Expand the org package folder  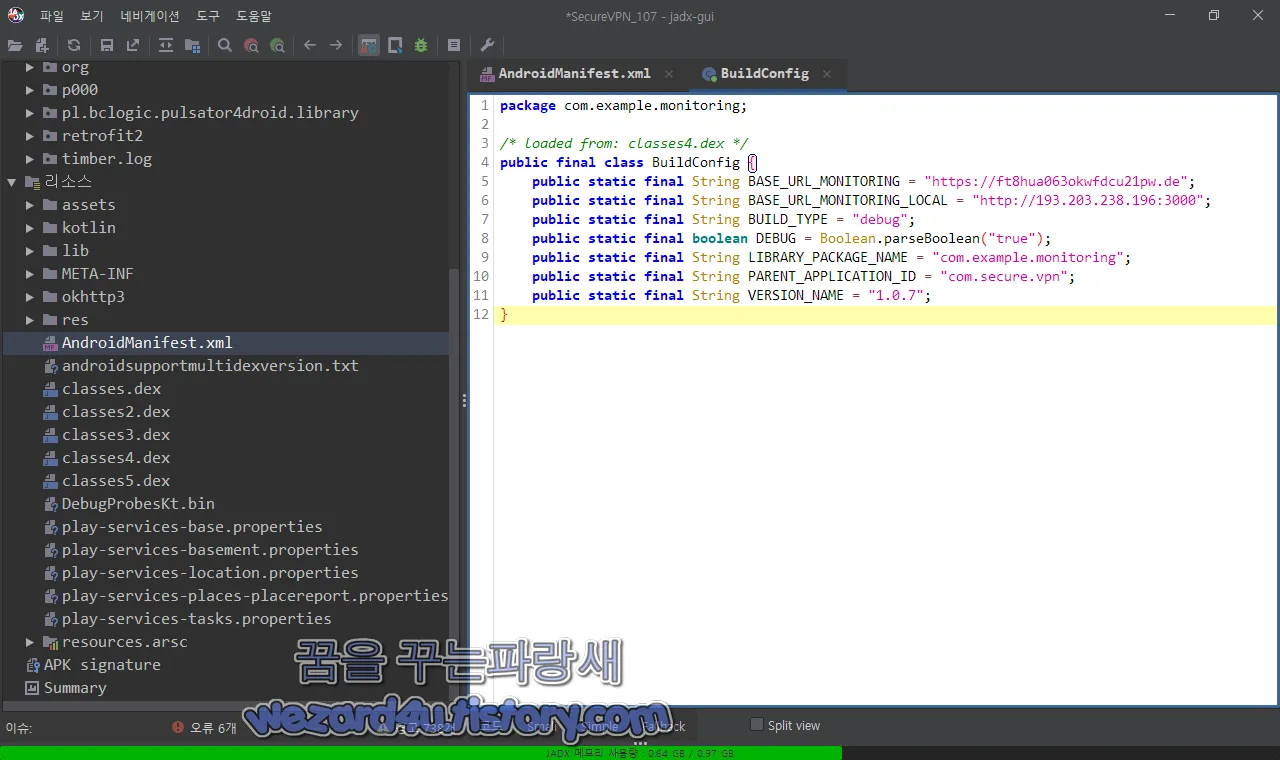pyautogui.click(x=29, y=67)
